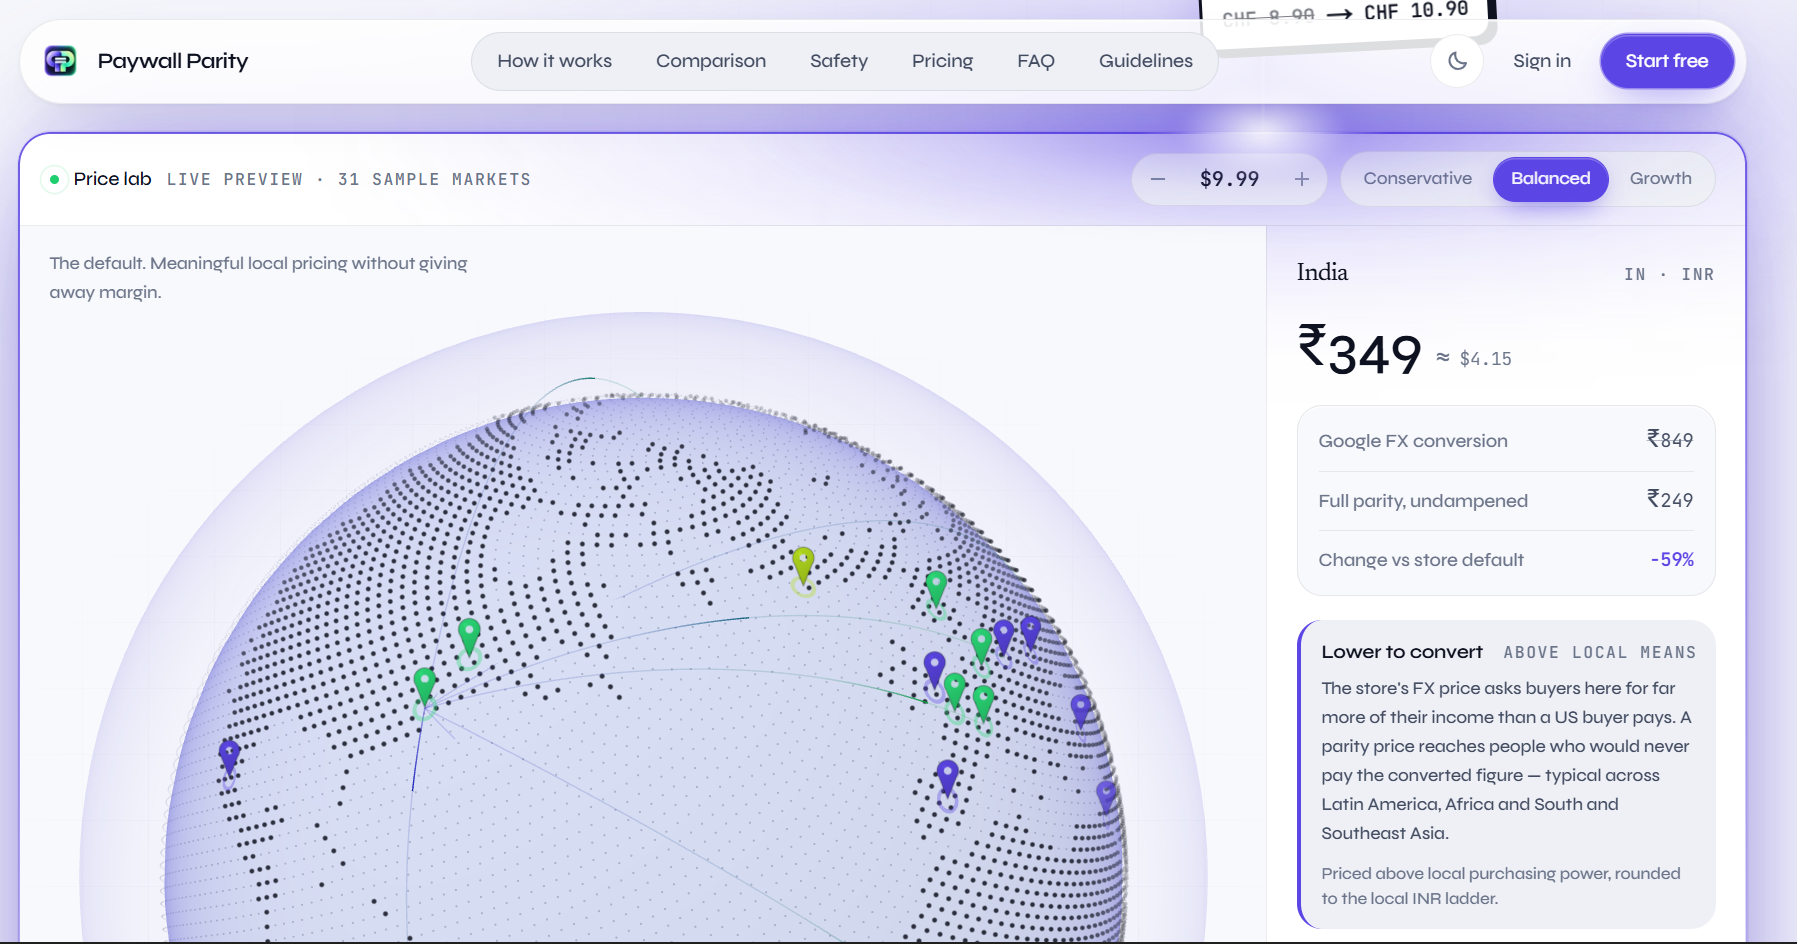Select the Conservative pricing mode
Image resolution: width=1797 pixels, height=944 pixels.
coord(1417,179)
